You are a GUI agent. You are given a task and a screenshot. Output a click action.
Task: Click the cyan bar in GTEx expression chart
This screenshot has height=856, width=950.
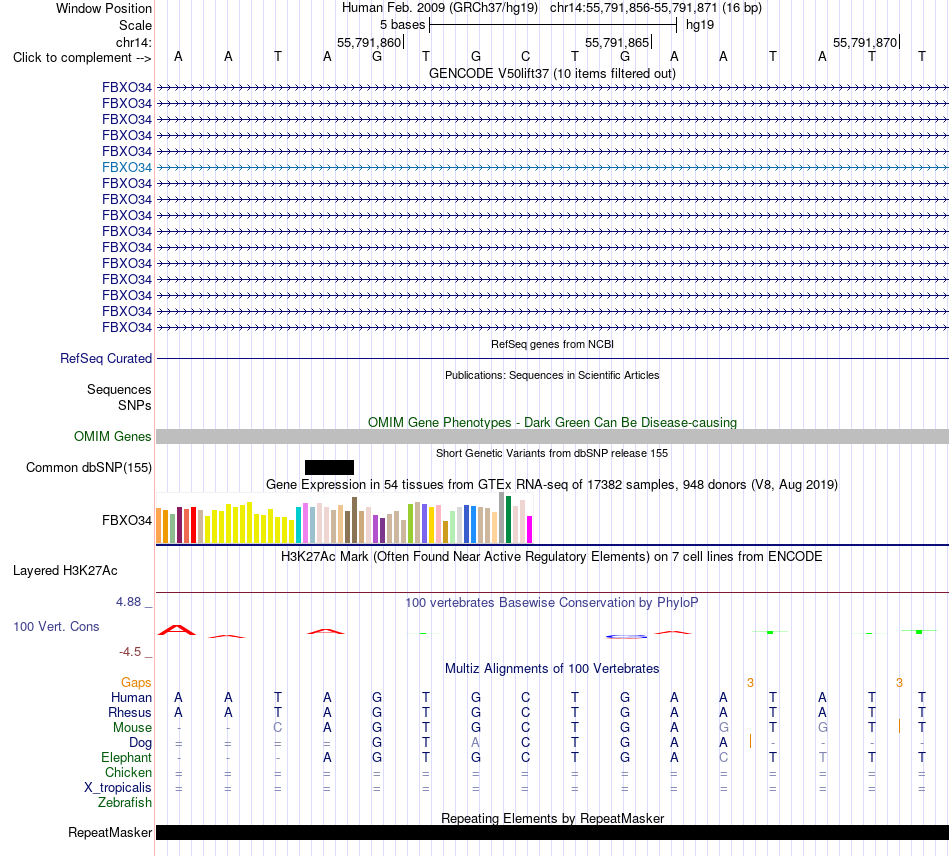(299, 525)
